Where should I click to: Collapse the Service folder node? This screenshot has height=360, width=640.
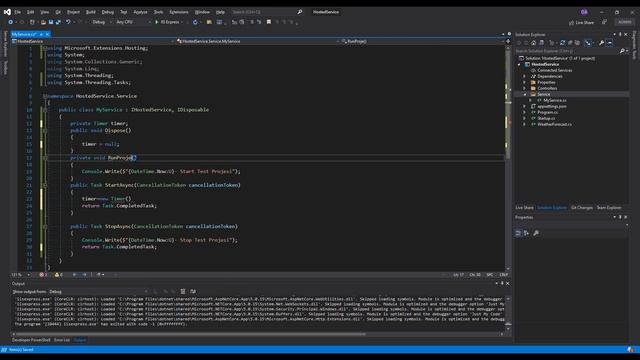pyautogui.click(x=525, y=94)
